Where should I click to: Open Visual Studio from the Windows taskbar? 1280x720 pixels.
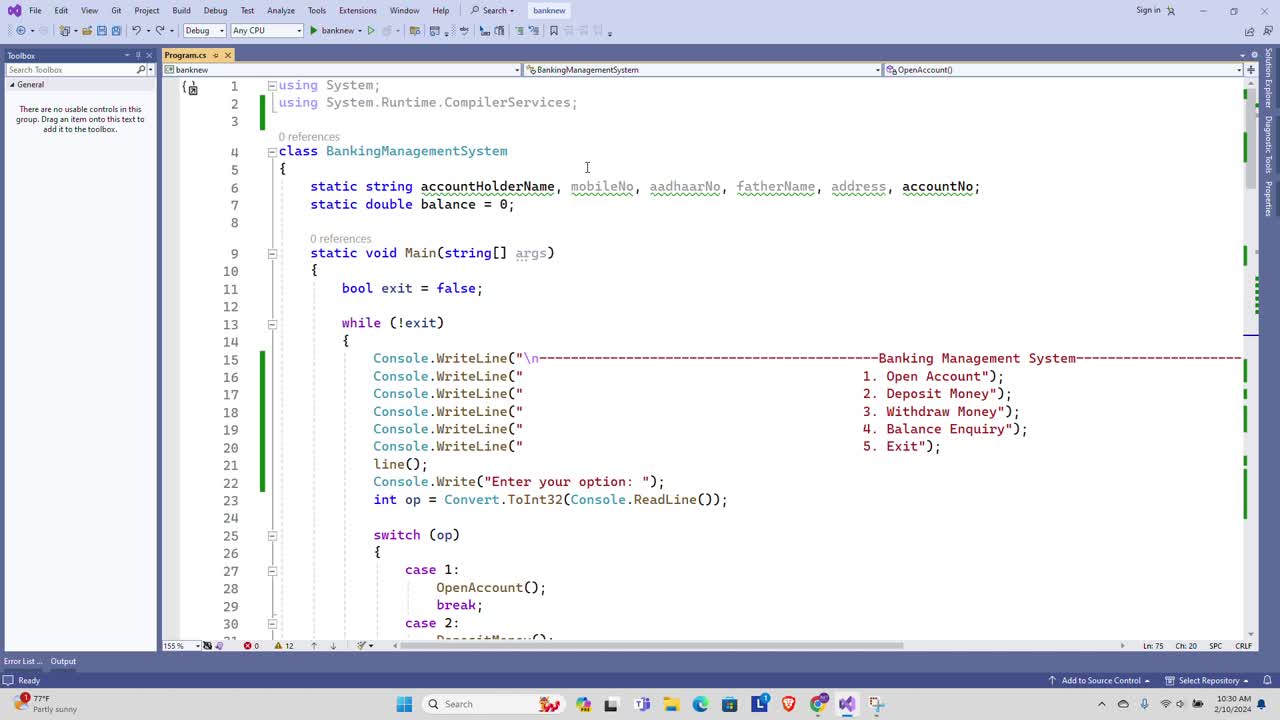point(847,704)
